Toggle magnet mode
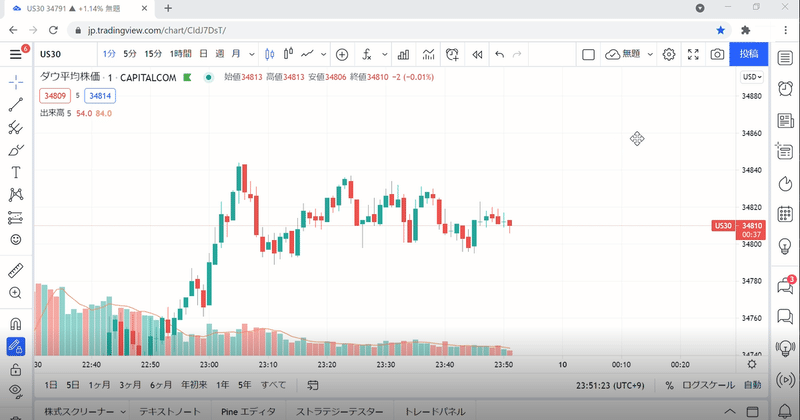This screenshot has width=800, height=420. [x=16, y=324]
